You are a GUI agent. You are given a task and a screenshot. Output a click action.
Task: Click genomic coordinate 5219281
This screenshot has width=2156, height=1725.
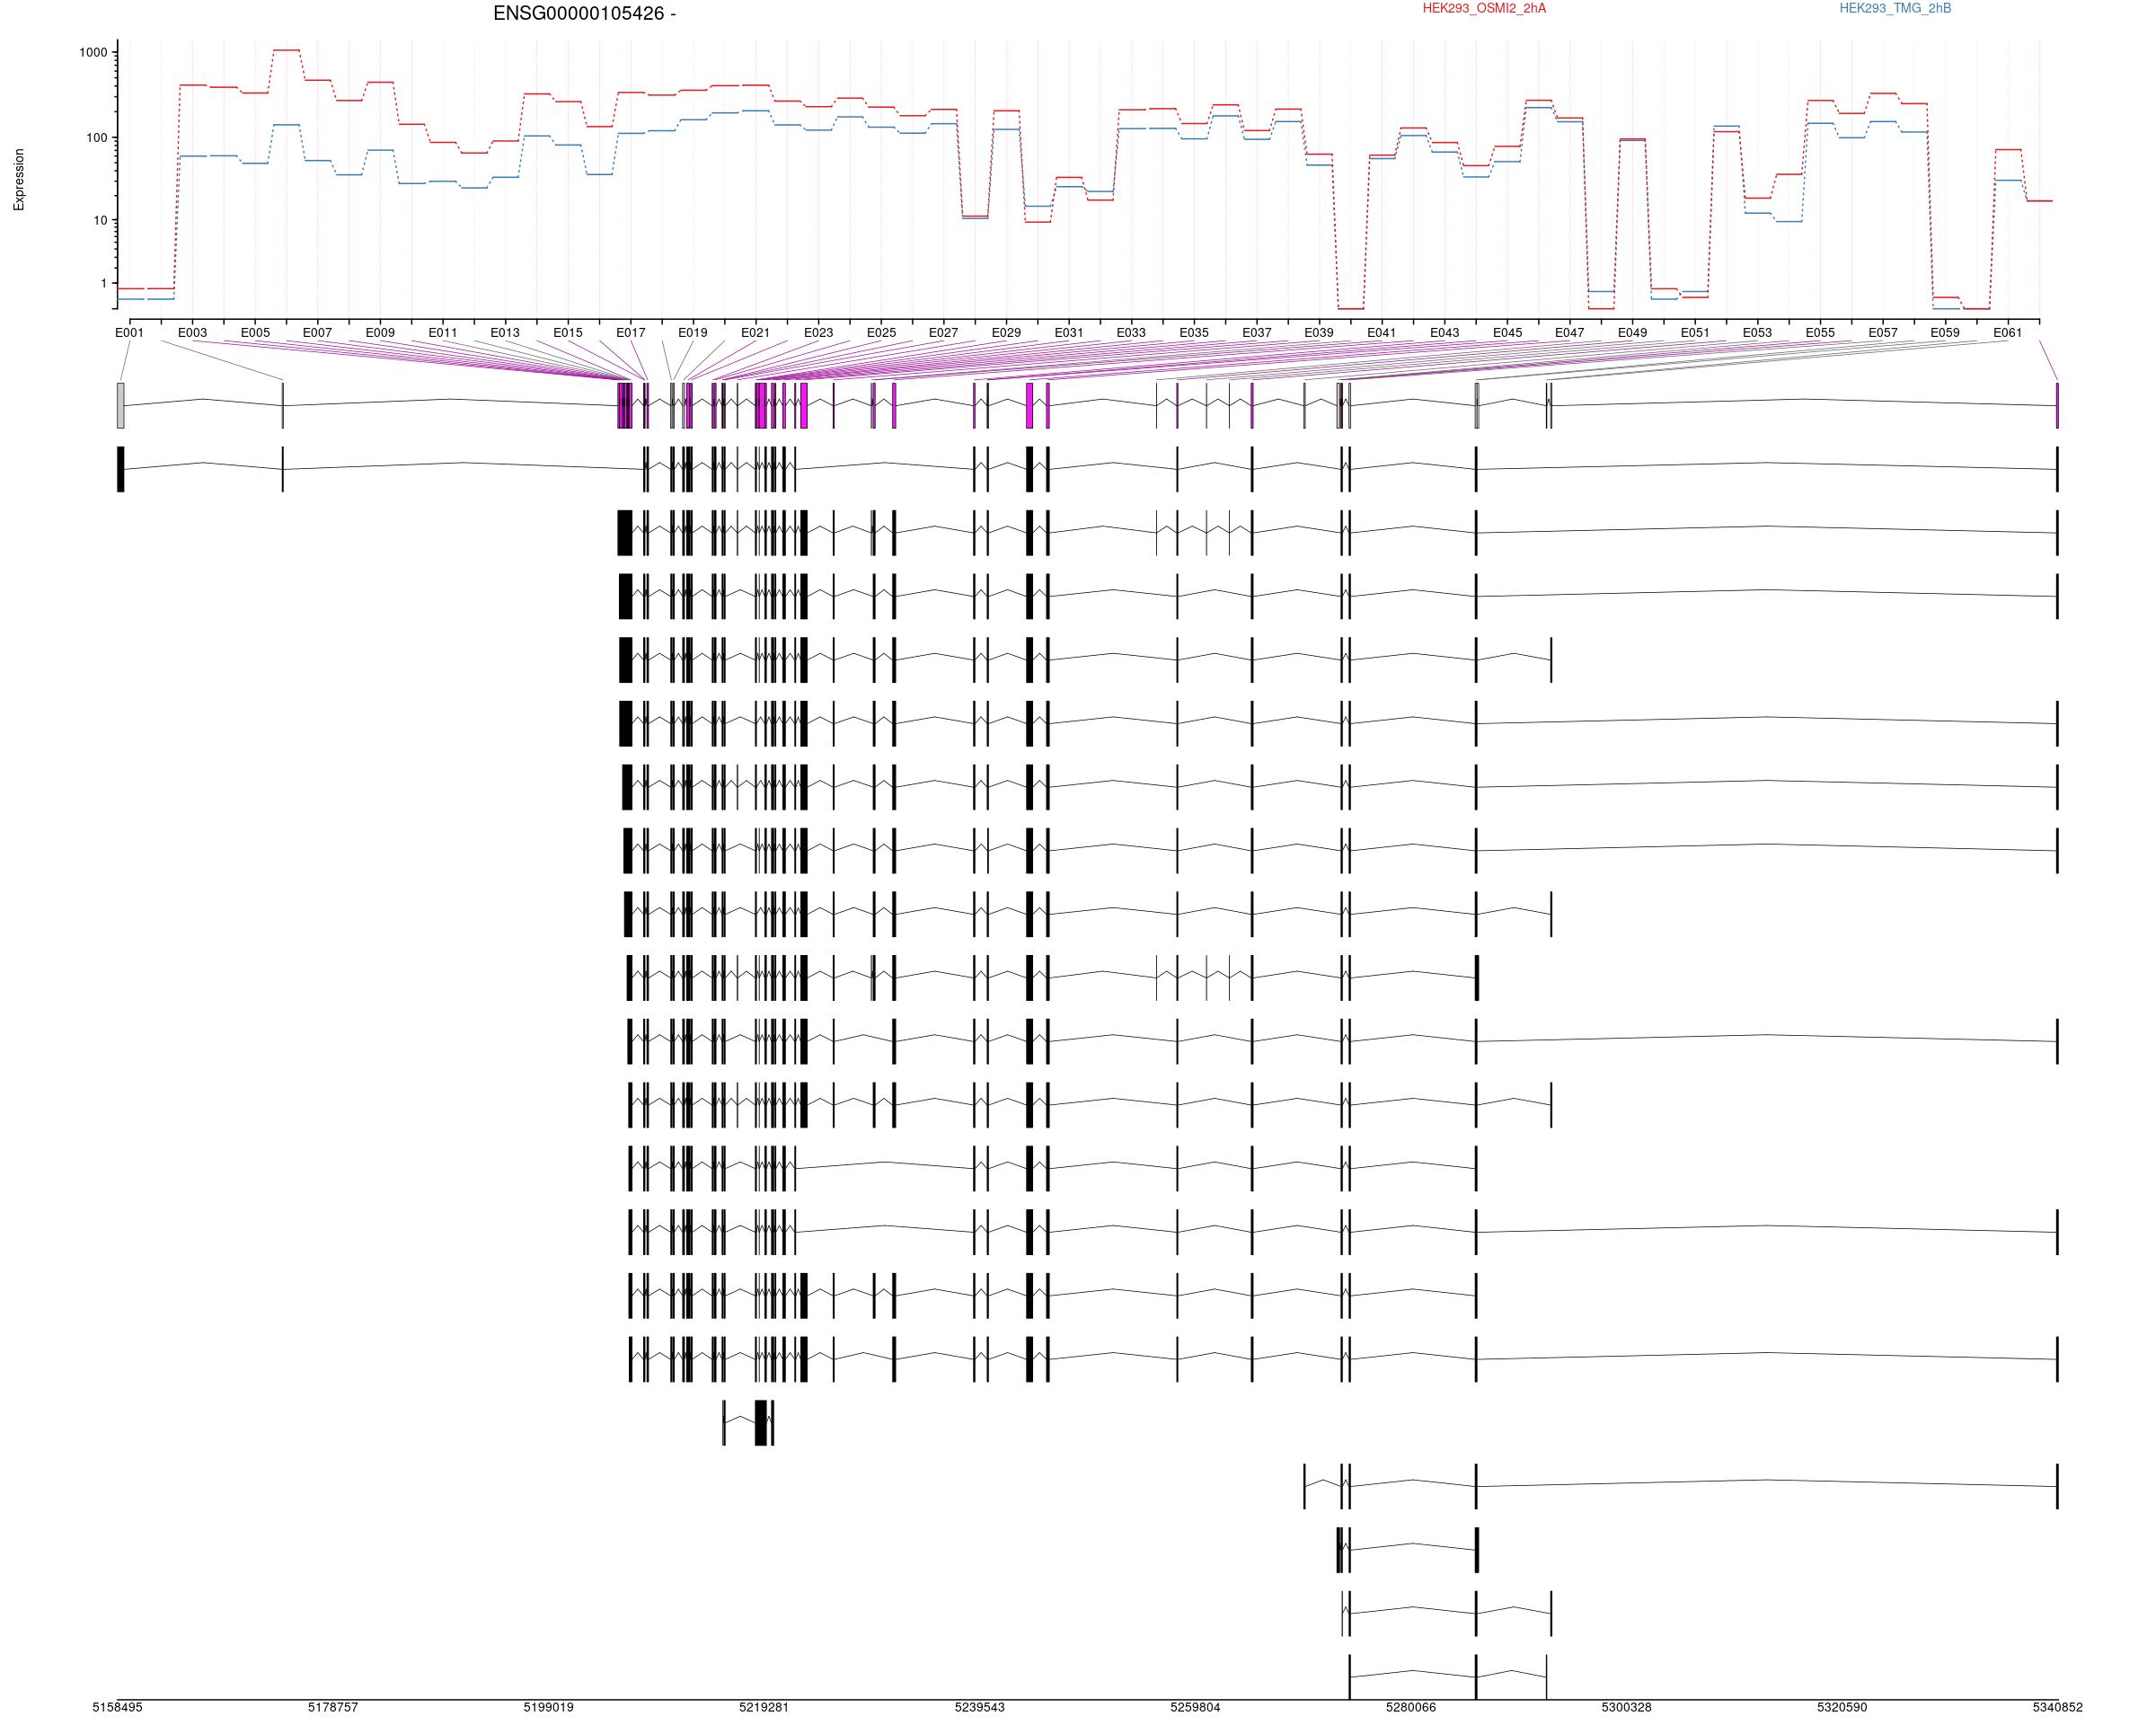(x=764, y=1708)
